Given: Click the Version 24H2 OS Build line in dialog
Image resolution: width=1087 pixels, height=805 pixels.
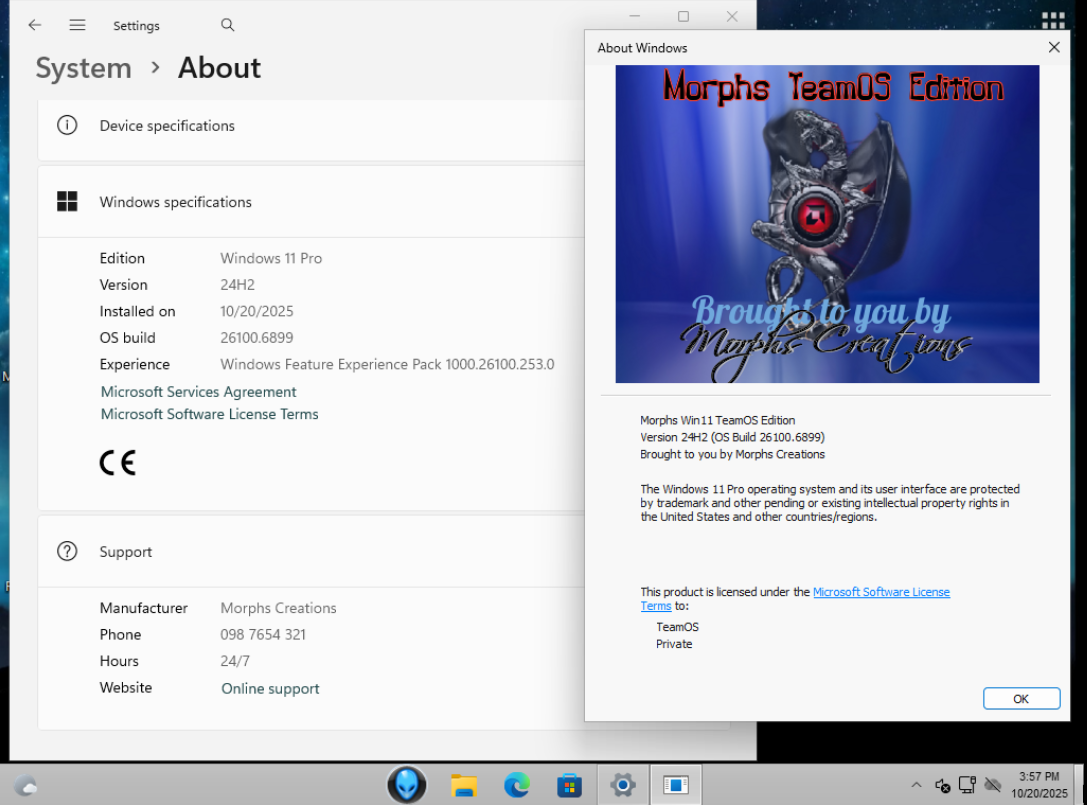Looking at the screenshot, I should 732,438.
